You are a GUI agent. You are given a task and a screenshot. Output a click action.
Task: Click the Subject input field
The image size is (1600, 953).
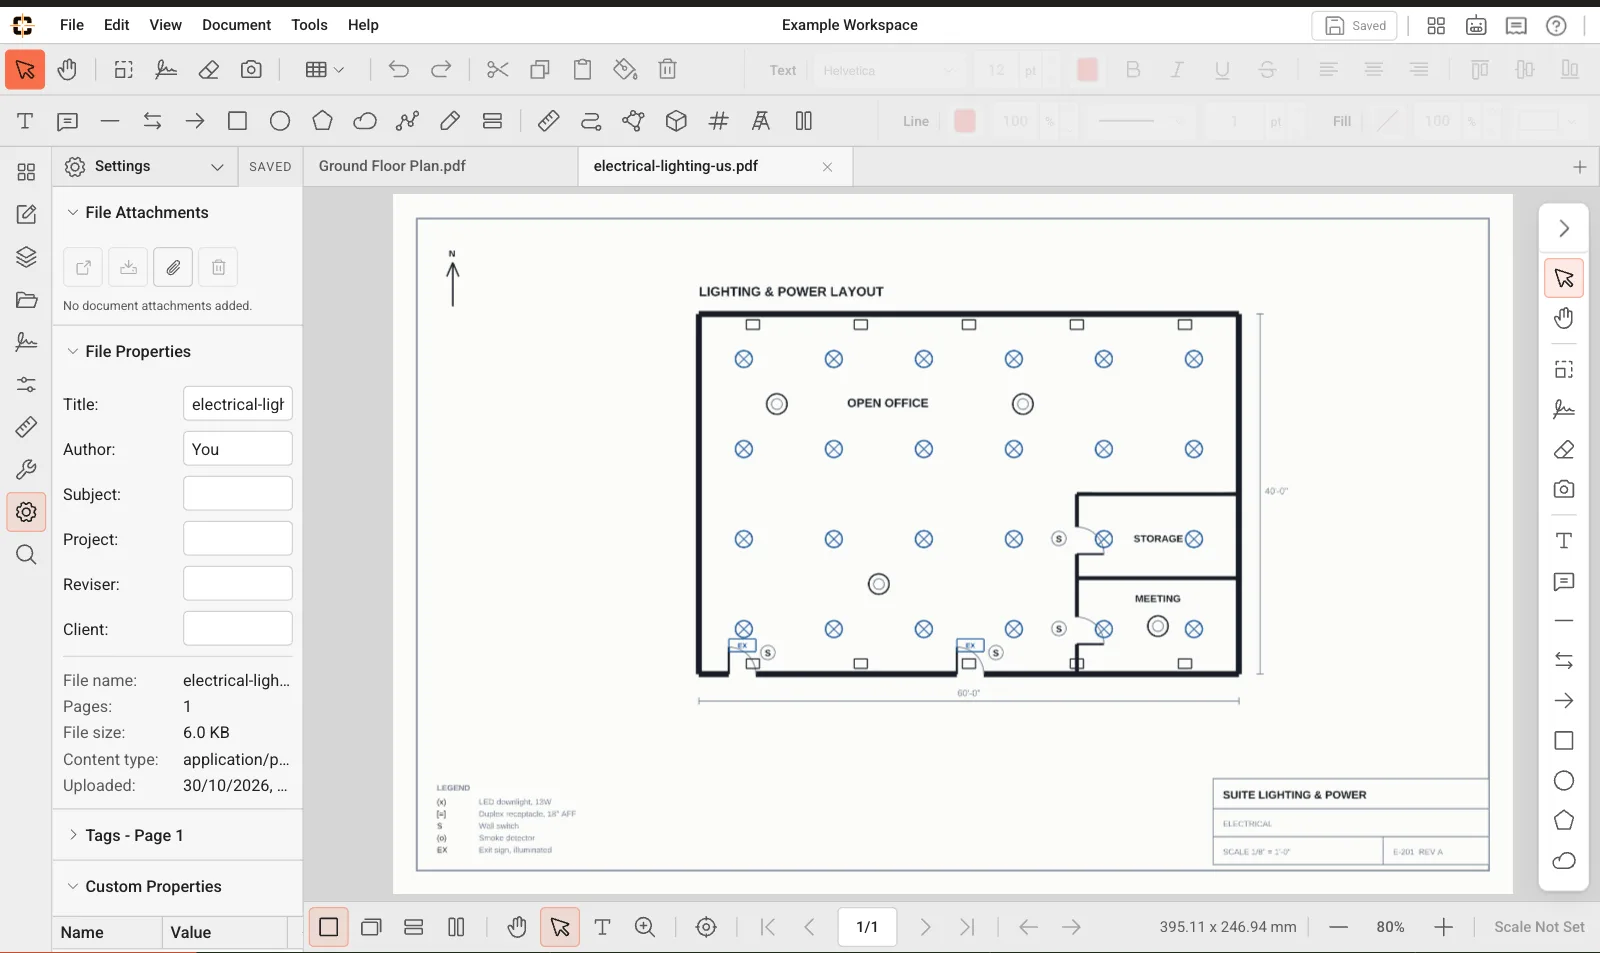coord(238,494)
